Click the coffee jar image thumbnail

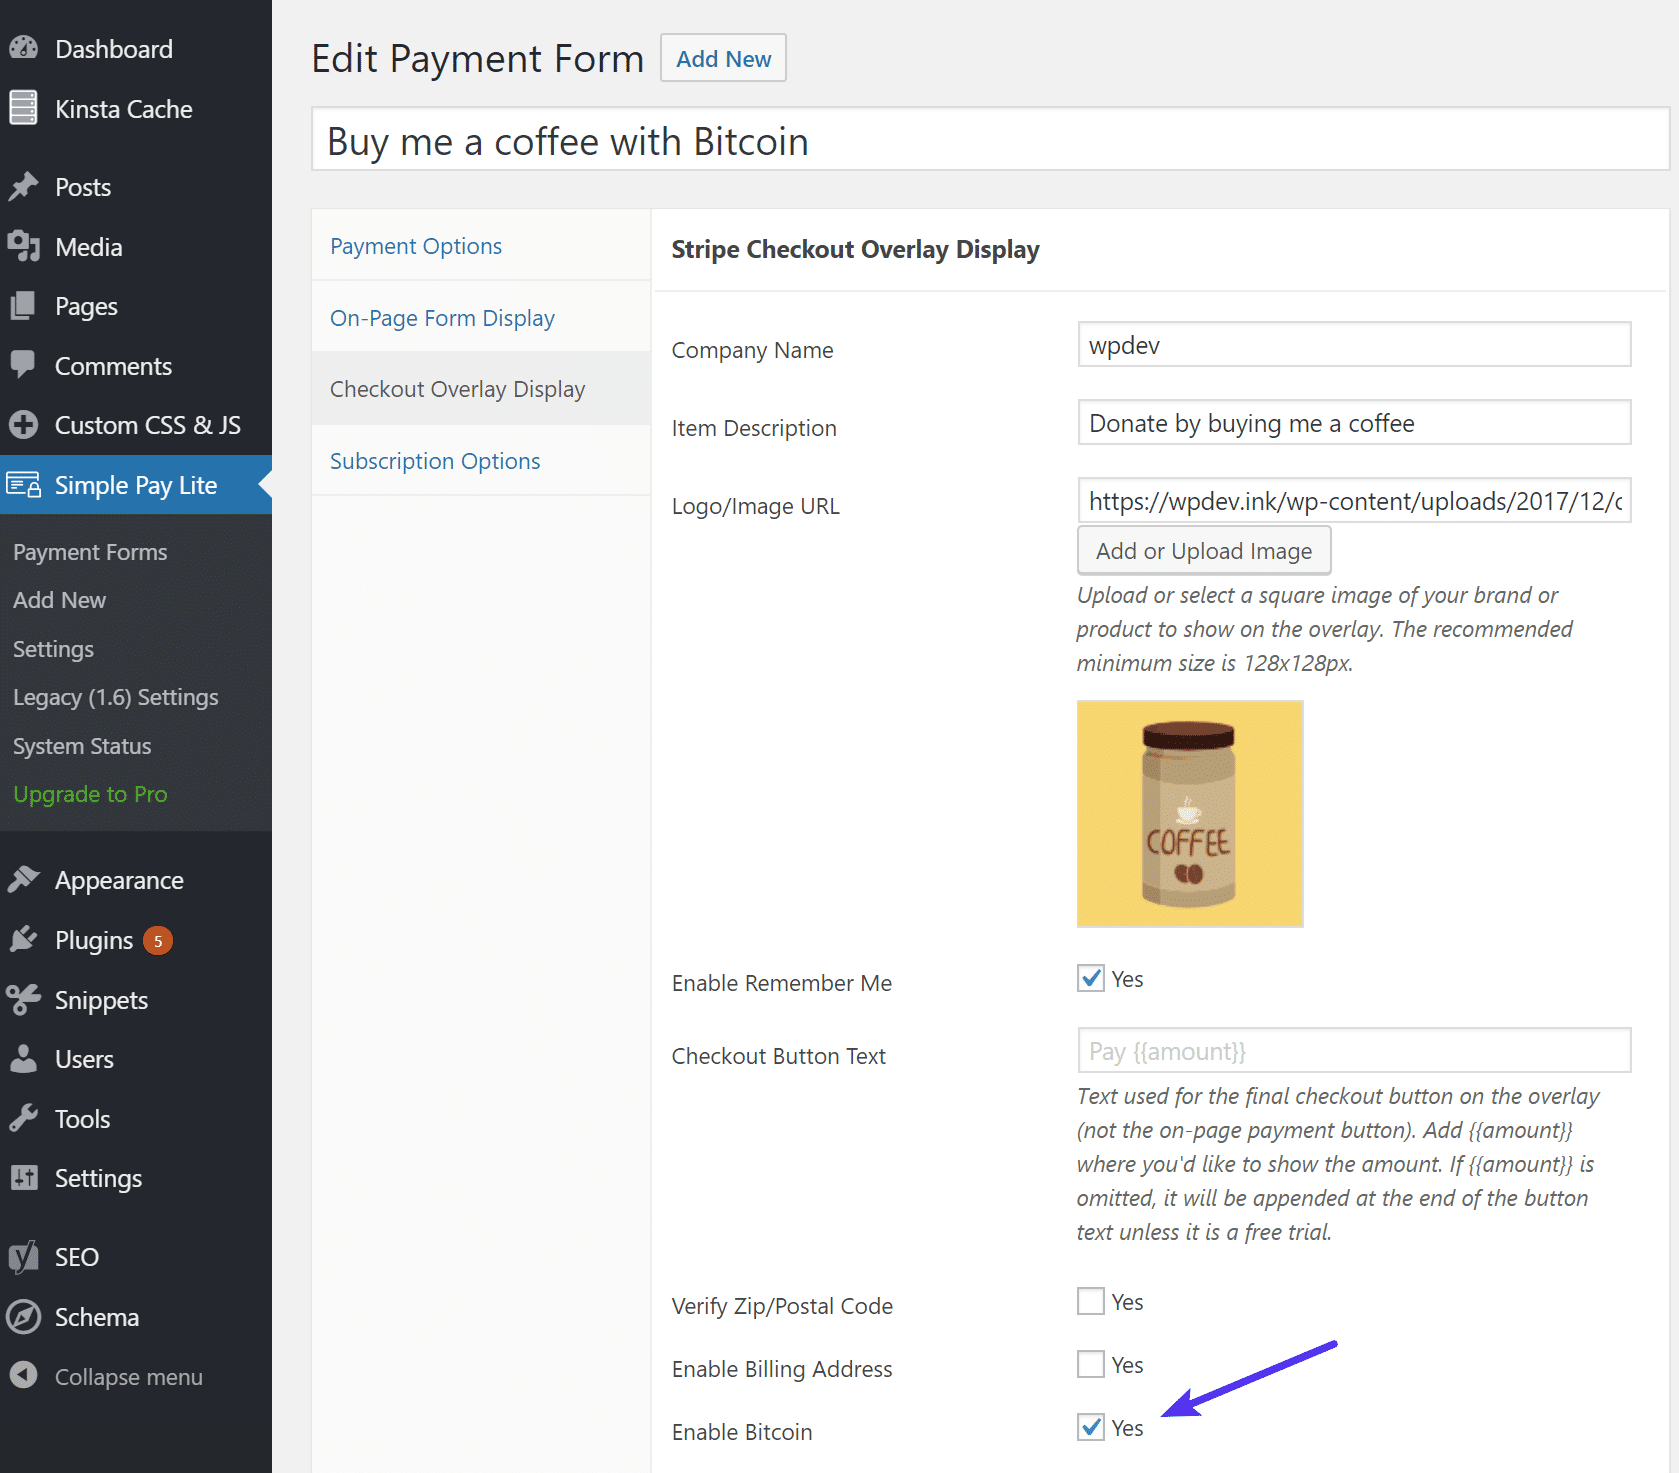pyautogui.click(x=1189, y=813)
